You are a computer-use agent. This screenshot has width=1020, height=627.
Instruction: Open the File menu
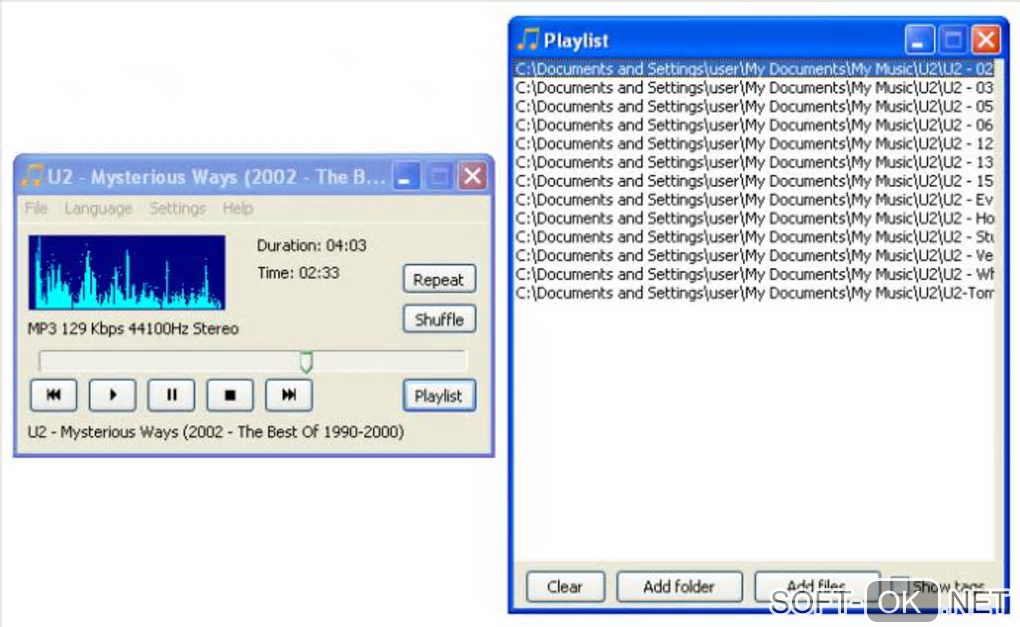(36, 208)
